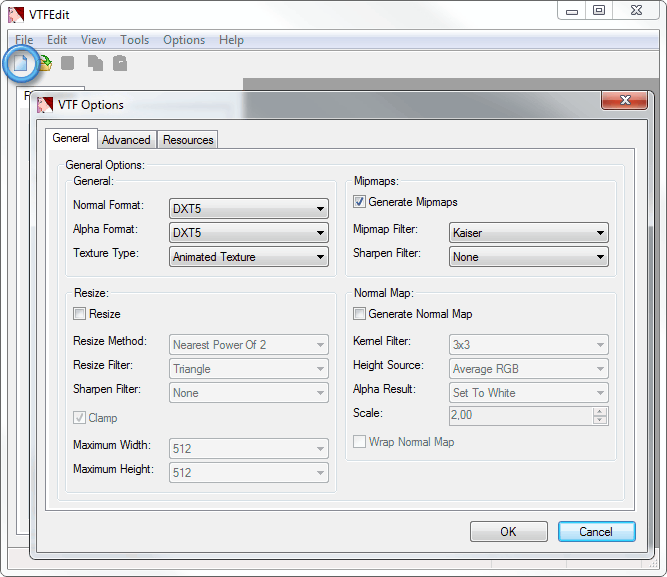Open the Resize Sharpen Filter dropdown
This screenshot has height=577, width=667.
point(249,393)
